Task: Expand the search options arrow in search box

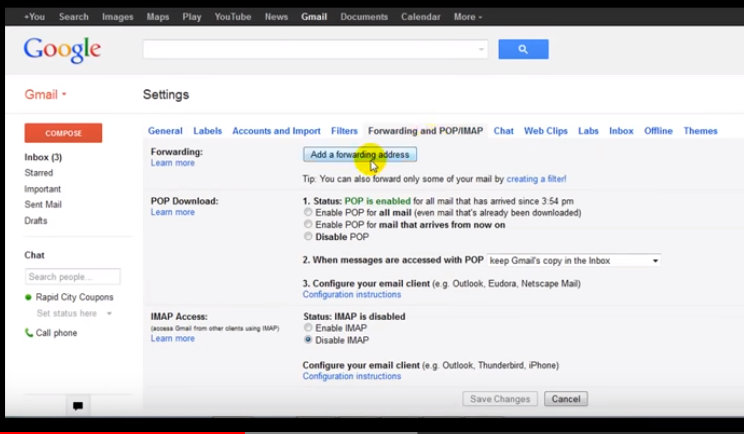Action: tap(481, 49)
